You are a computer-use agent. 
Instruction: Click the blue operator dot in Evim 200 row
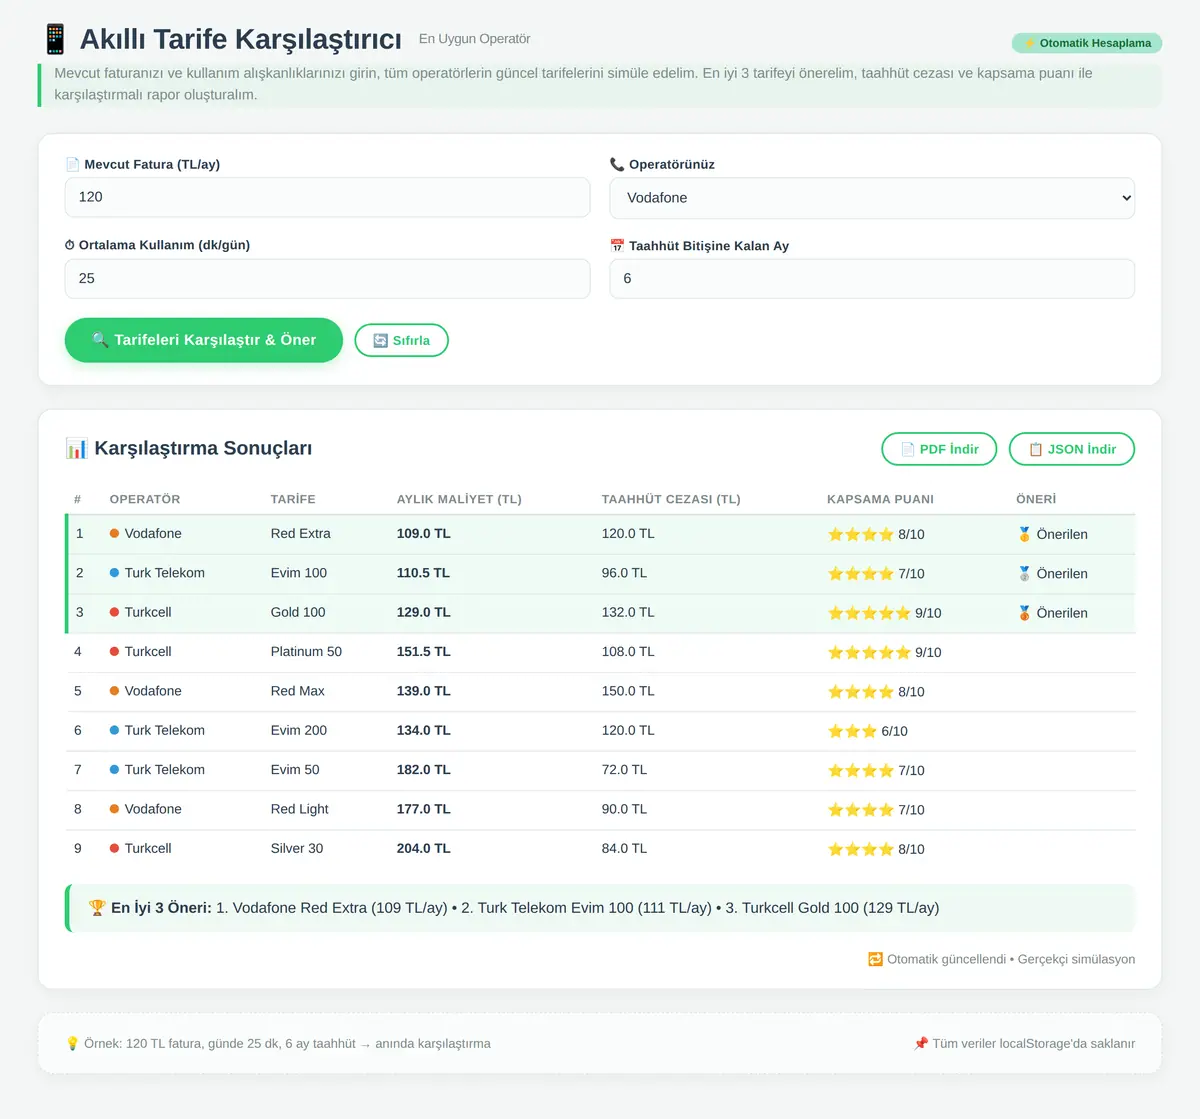pos(115,730)
